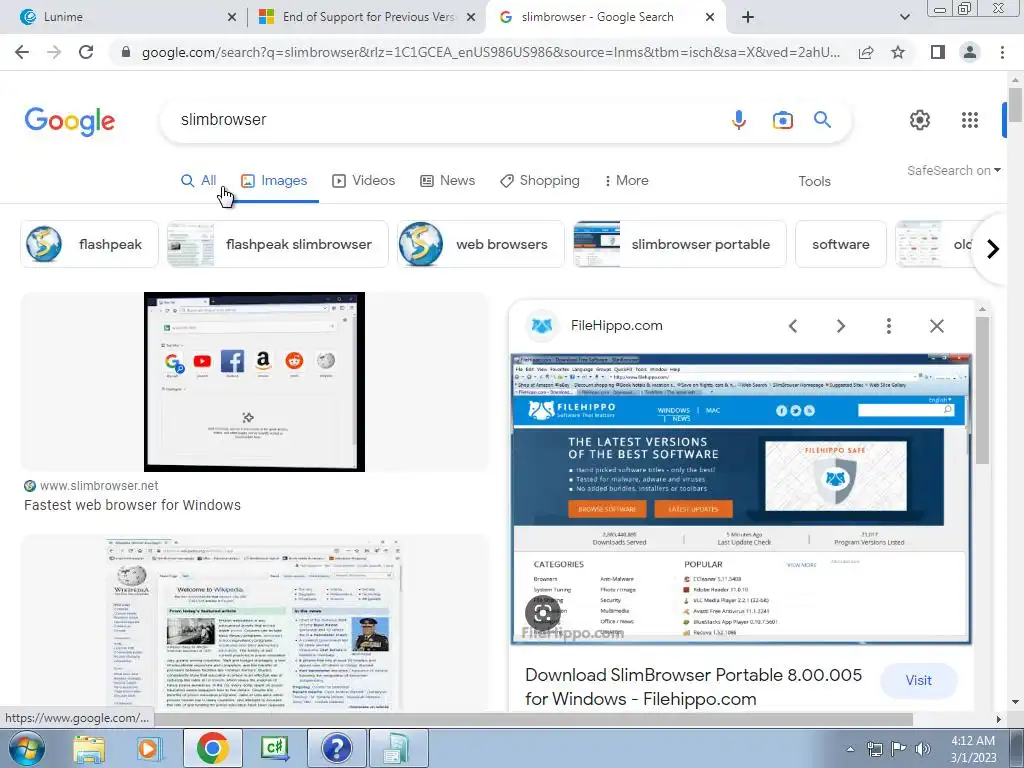Screen dimensions: 1024x768
Task: Expand the More search categories menu
Action: [626, 181]
